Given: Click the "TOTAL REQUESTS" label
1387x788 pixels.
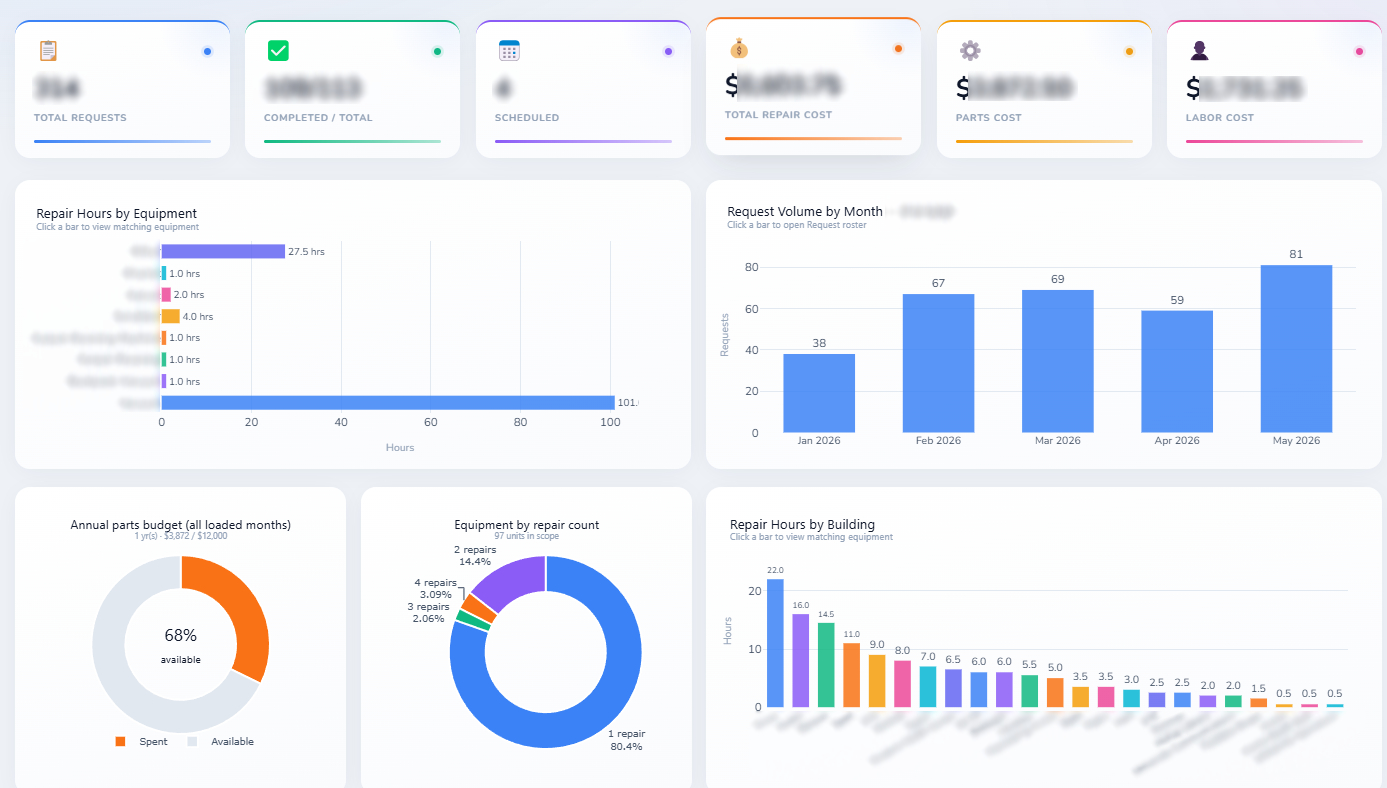Looking at the screenshot, I should click(80, 118).
